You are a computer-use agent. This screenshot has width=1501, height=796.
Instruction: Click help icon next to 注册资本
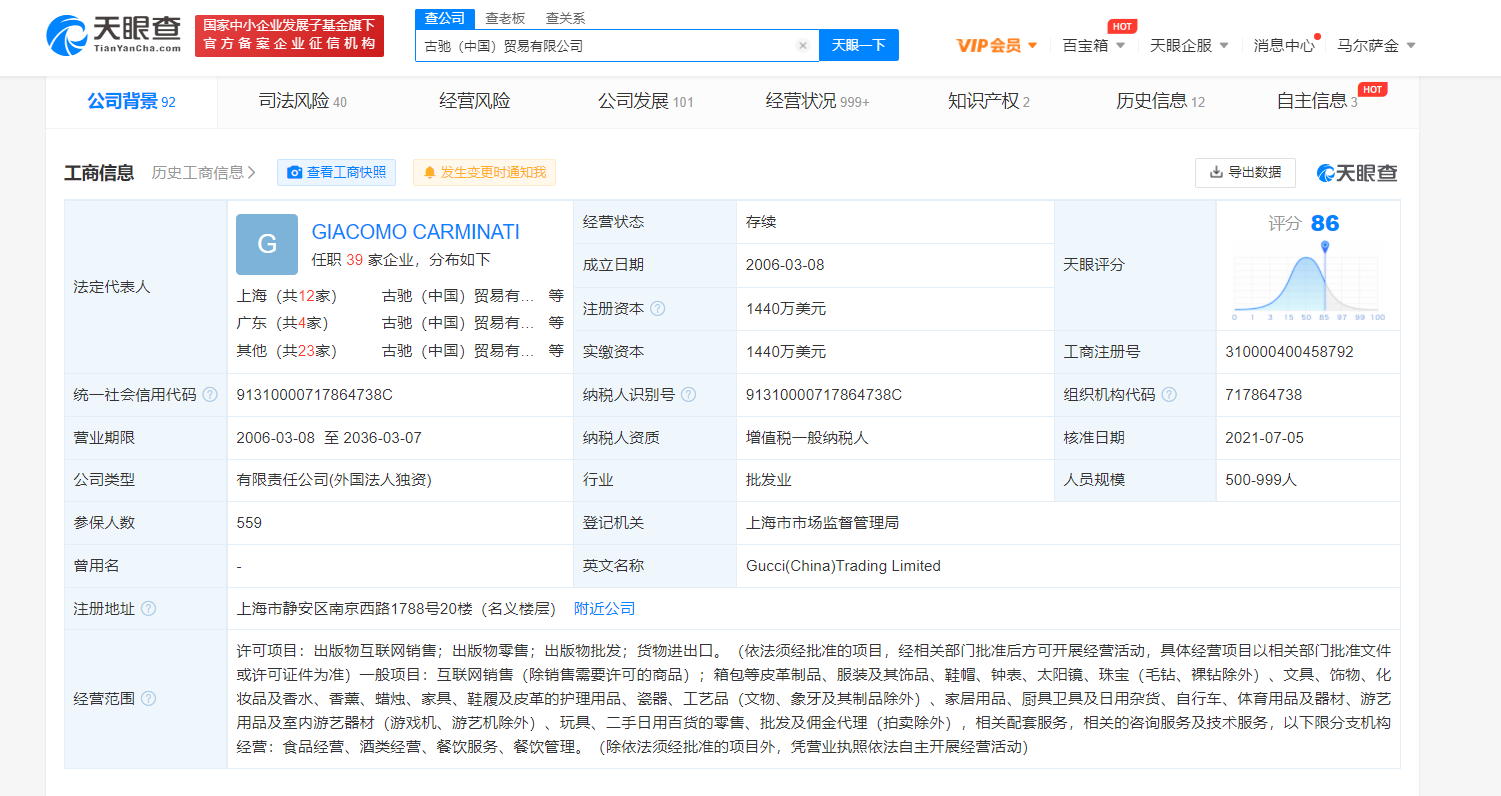(657, 309)
